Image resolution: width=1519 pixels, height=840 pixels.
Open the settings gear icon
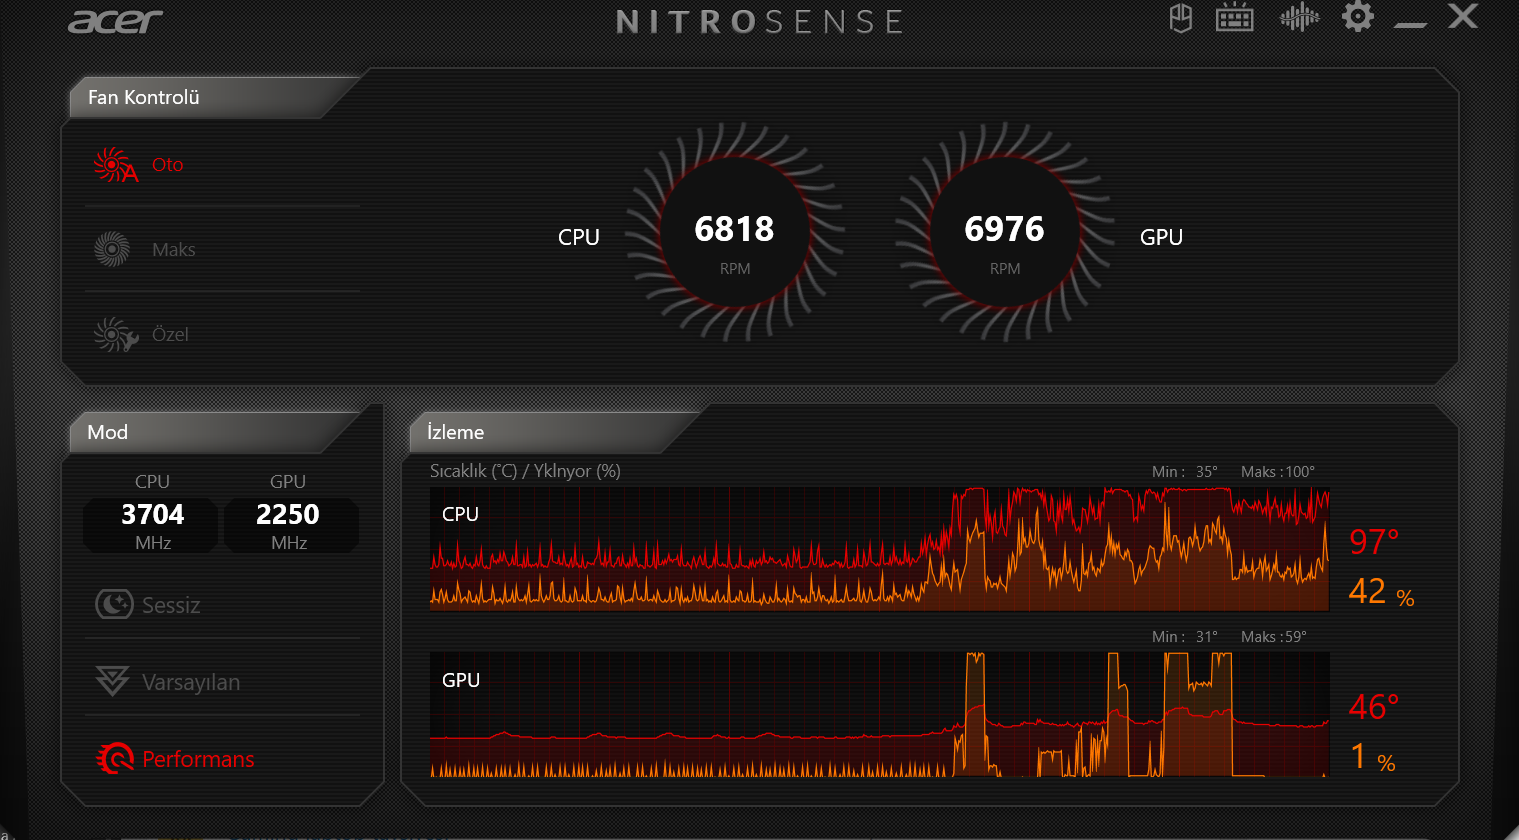coord(1358,17)
